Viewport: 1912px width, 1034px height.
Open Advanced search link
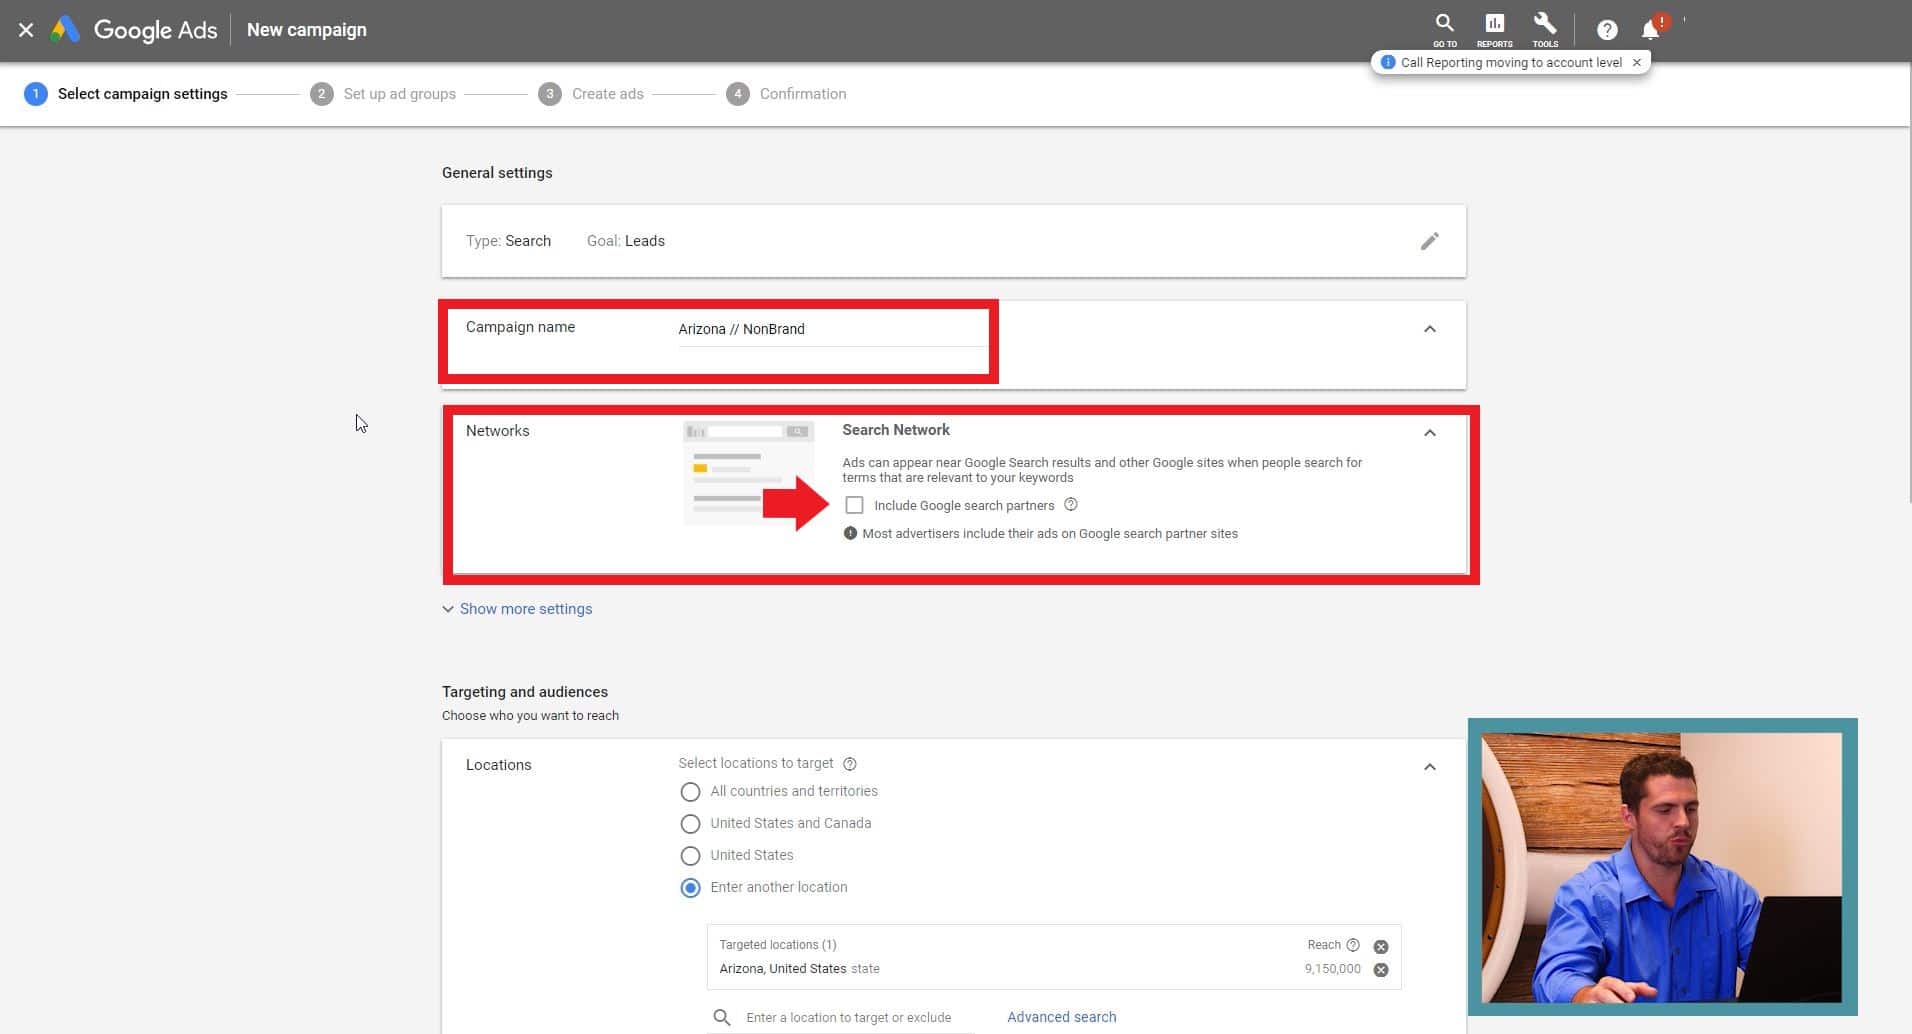click(1062, 1017)
